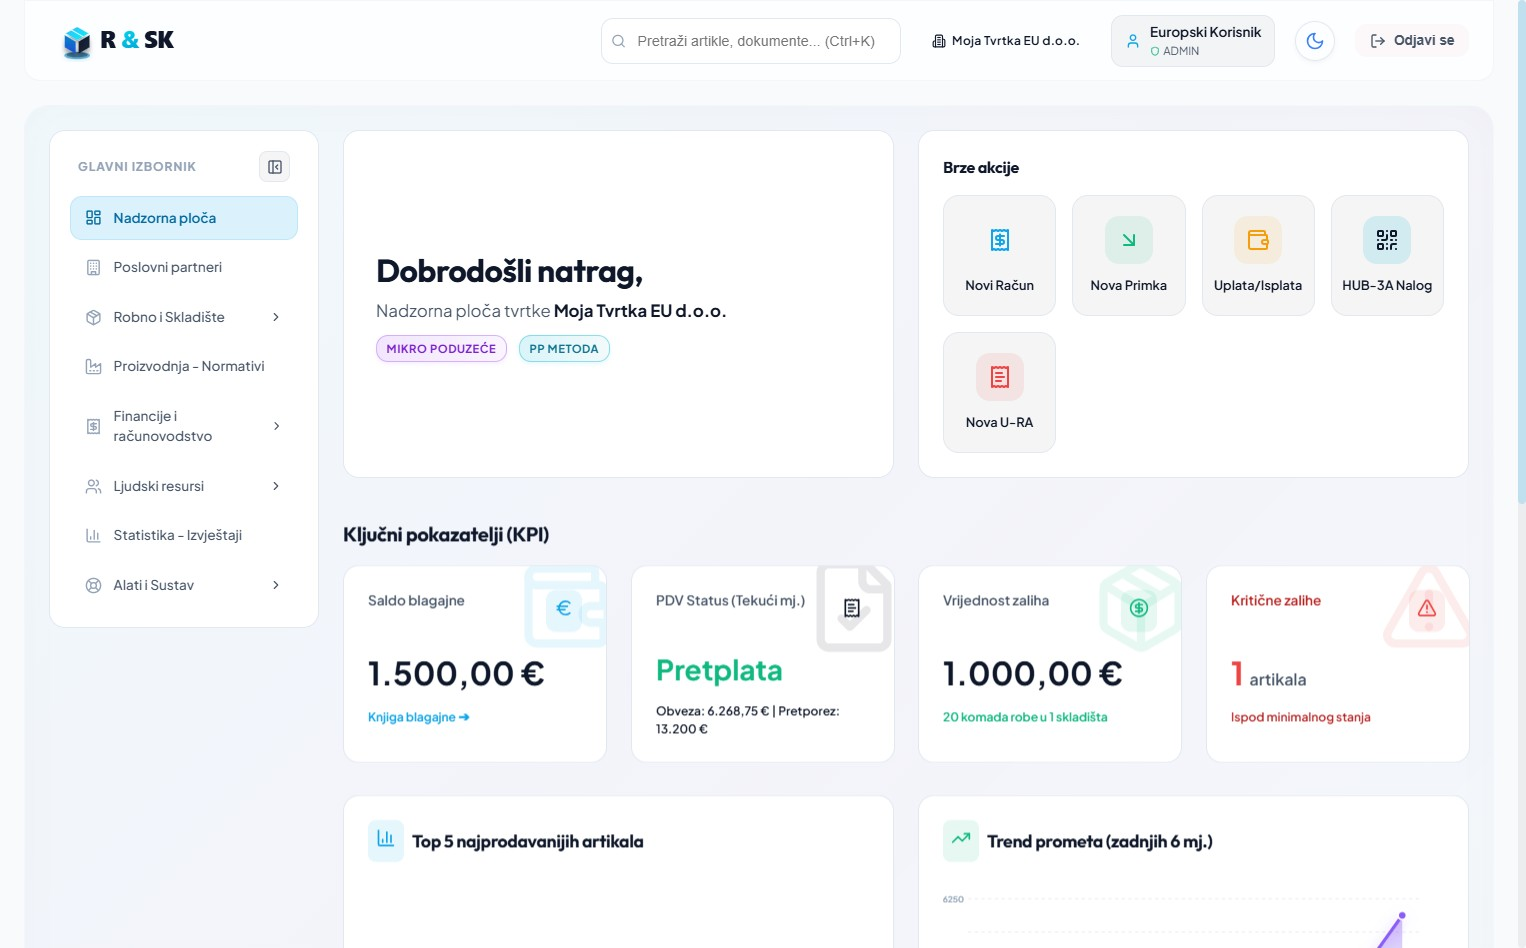Screen dimensions: 1526x948
Task: Open Nadzorna ploča in the sidebar
Action: tap(184, 218)
